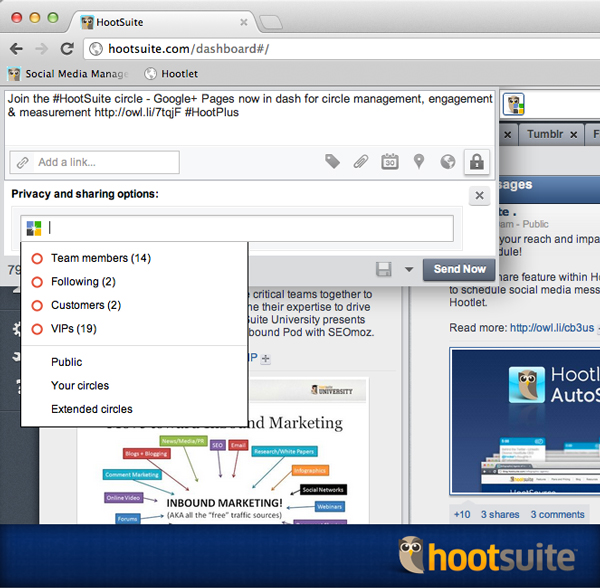Click the save draft floppy disk icon
Image resolution: width=600 pixels, height=588 pixels.
pos(383,269)
